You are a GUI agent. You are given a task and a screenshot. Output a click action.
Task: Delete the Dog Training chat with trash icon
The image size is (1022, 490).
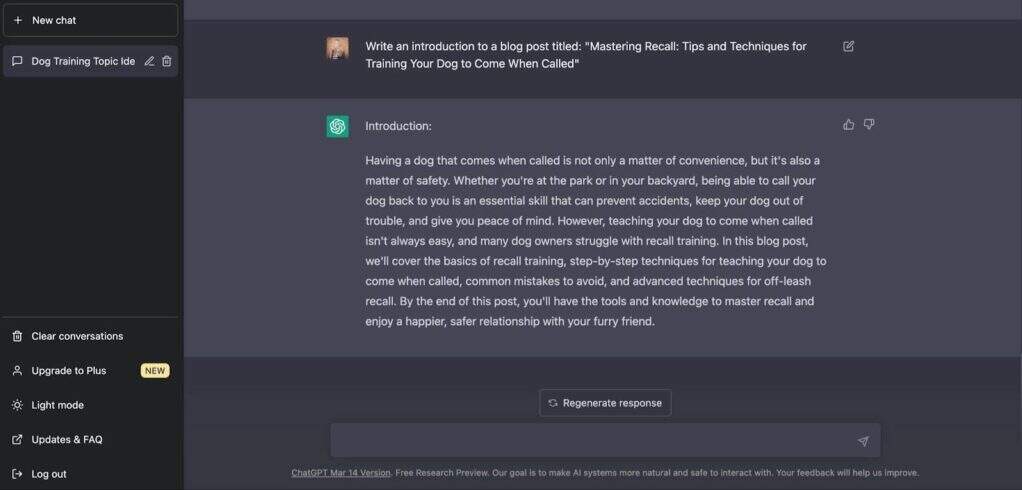pyautogui.click(x=167, y=61)
